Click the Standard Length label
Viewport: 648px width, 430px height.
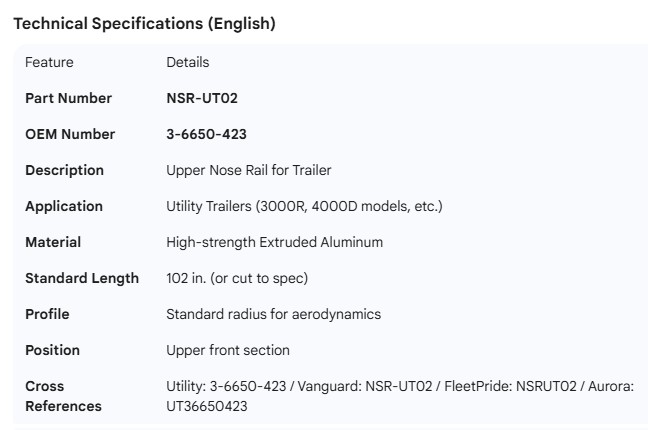[82, 278]
